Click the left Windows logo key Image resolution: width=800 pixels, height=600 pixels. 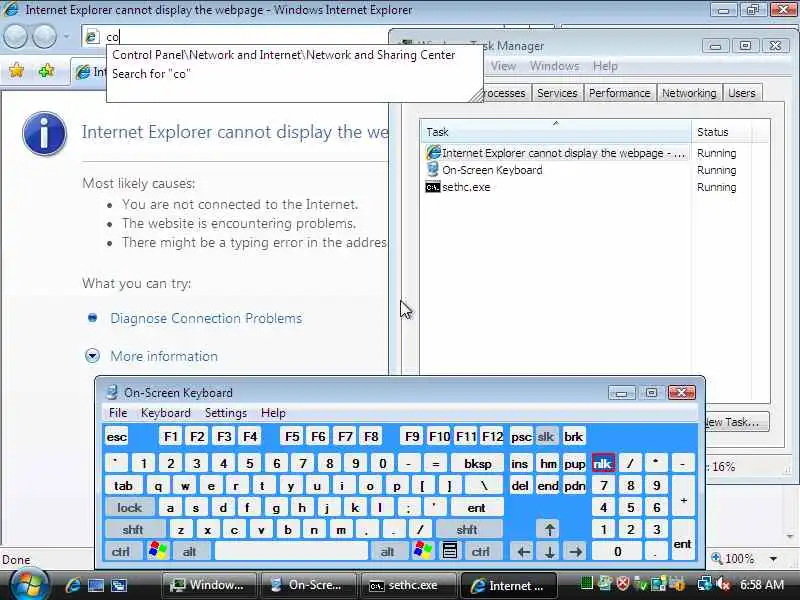(x=158, y=552)
